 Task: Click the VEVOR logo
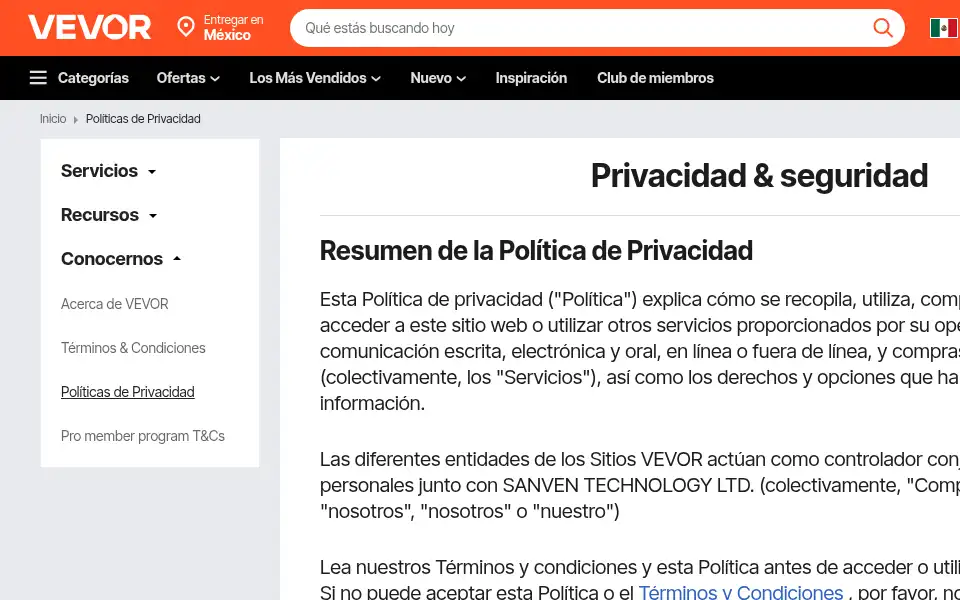coord(89,28)
